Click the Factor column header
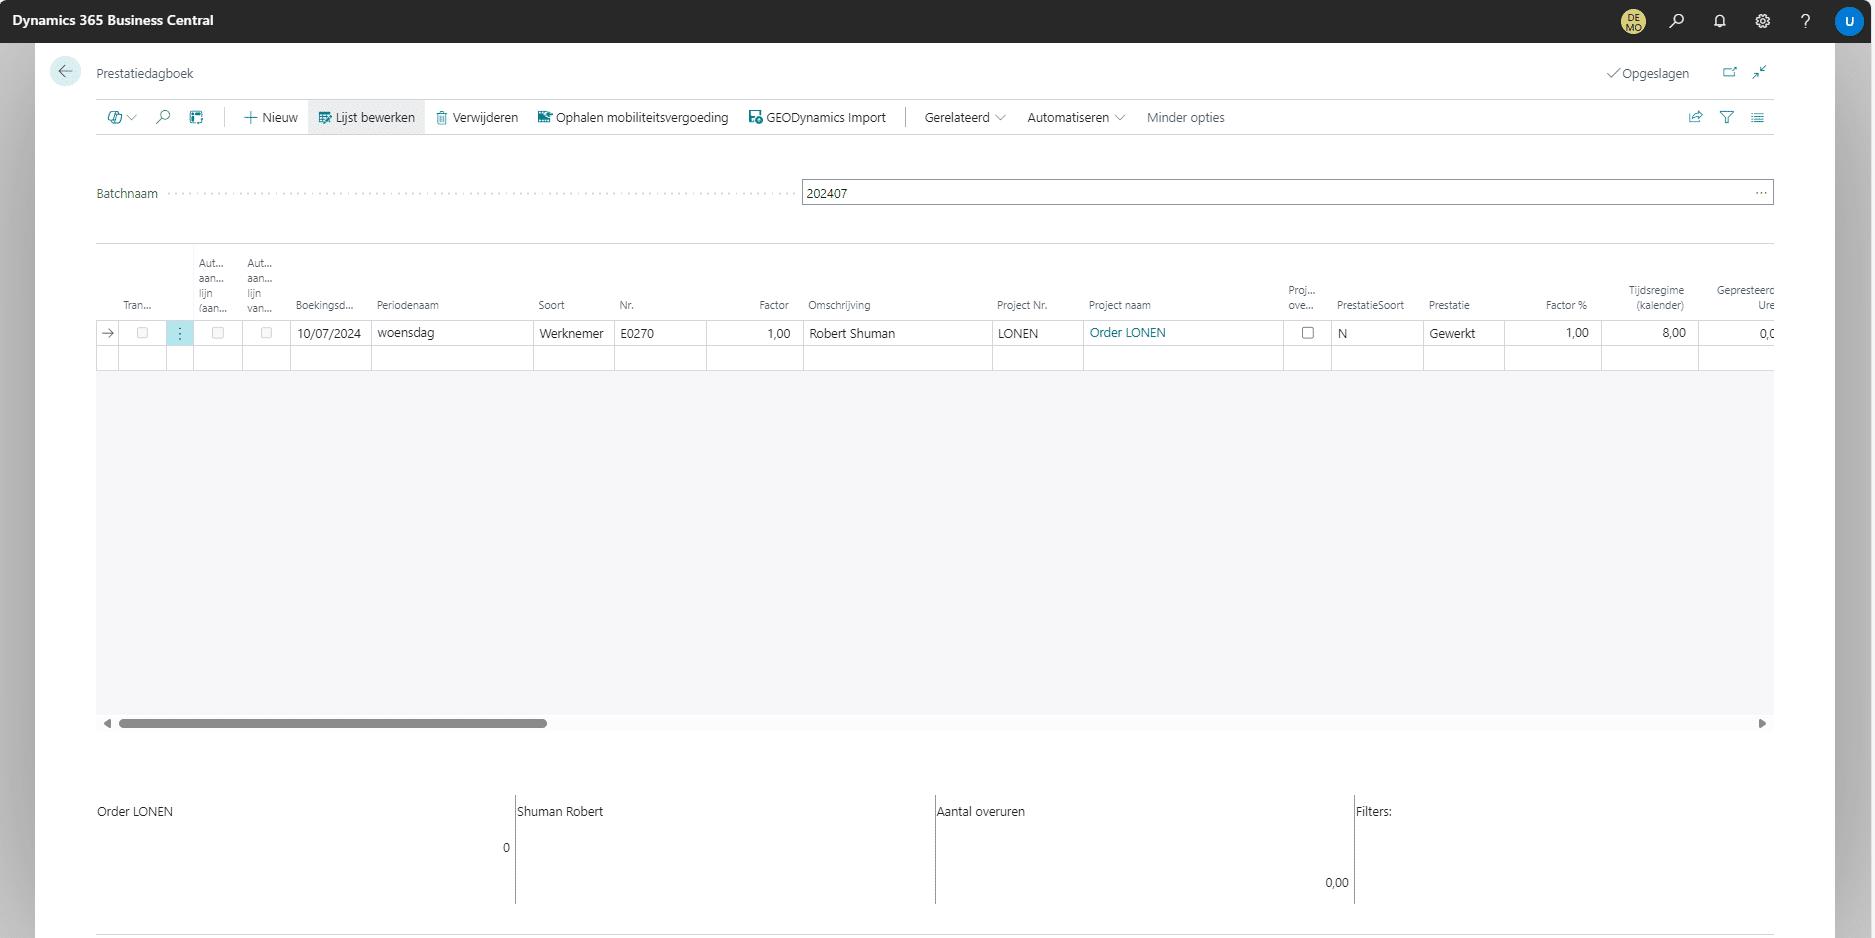Screen dimensions: 1875x938 [x=774, y=305]
